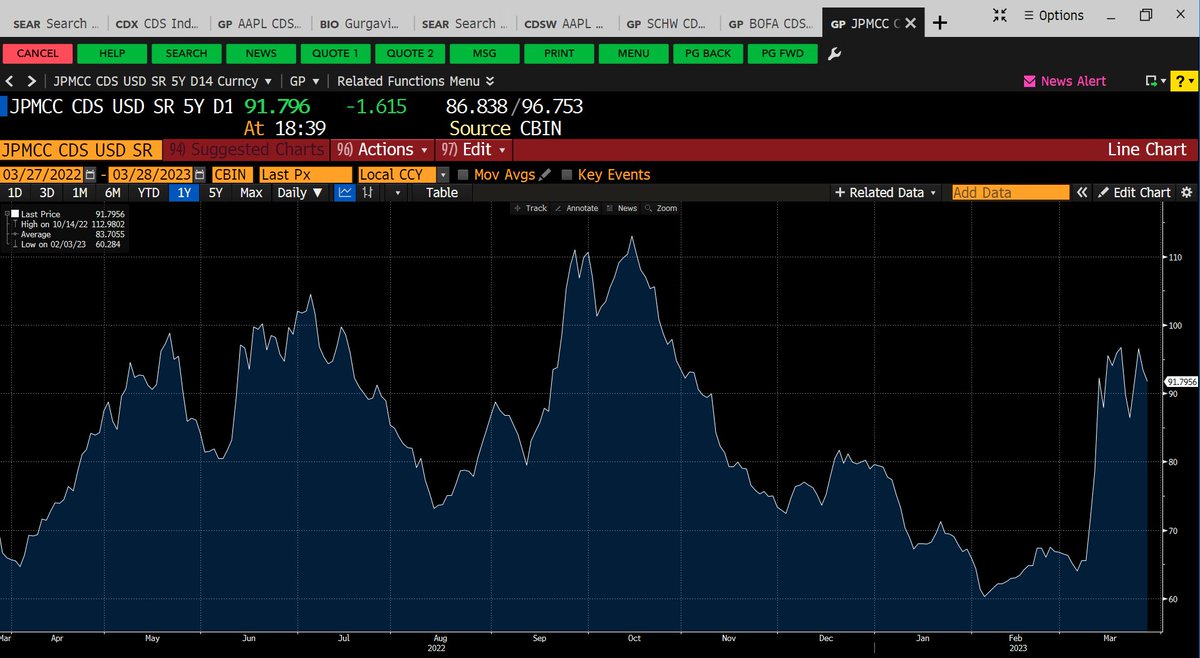Enable the Mov Avgs checkbox
Viewport: 1200px width, 658px height.
coord(463,173)
